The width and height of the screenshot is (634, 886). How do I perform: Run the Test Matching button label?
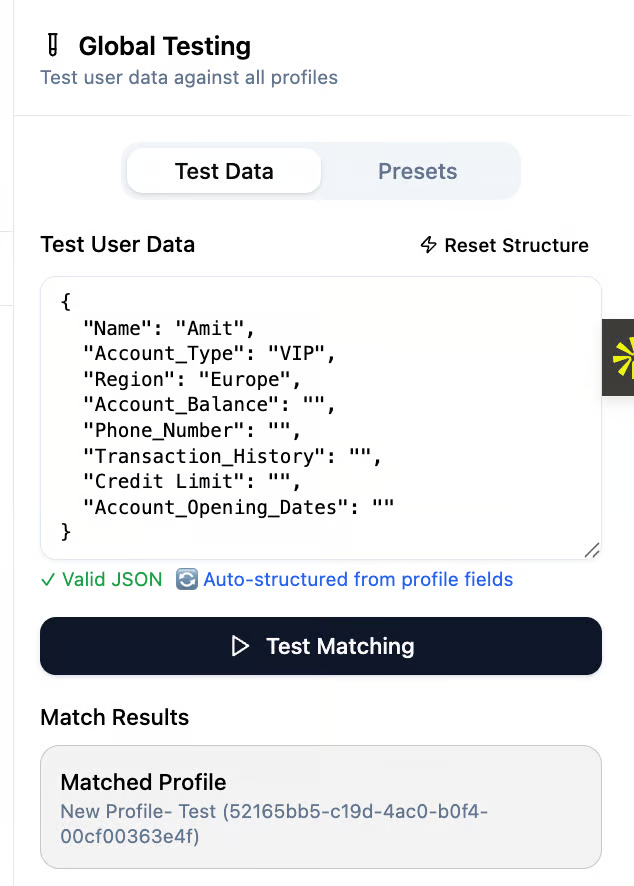340,646
